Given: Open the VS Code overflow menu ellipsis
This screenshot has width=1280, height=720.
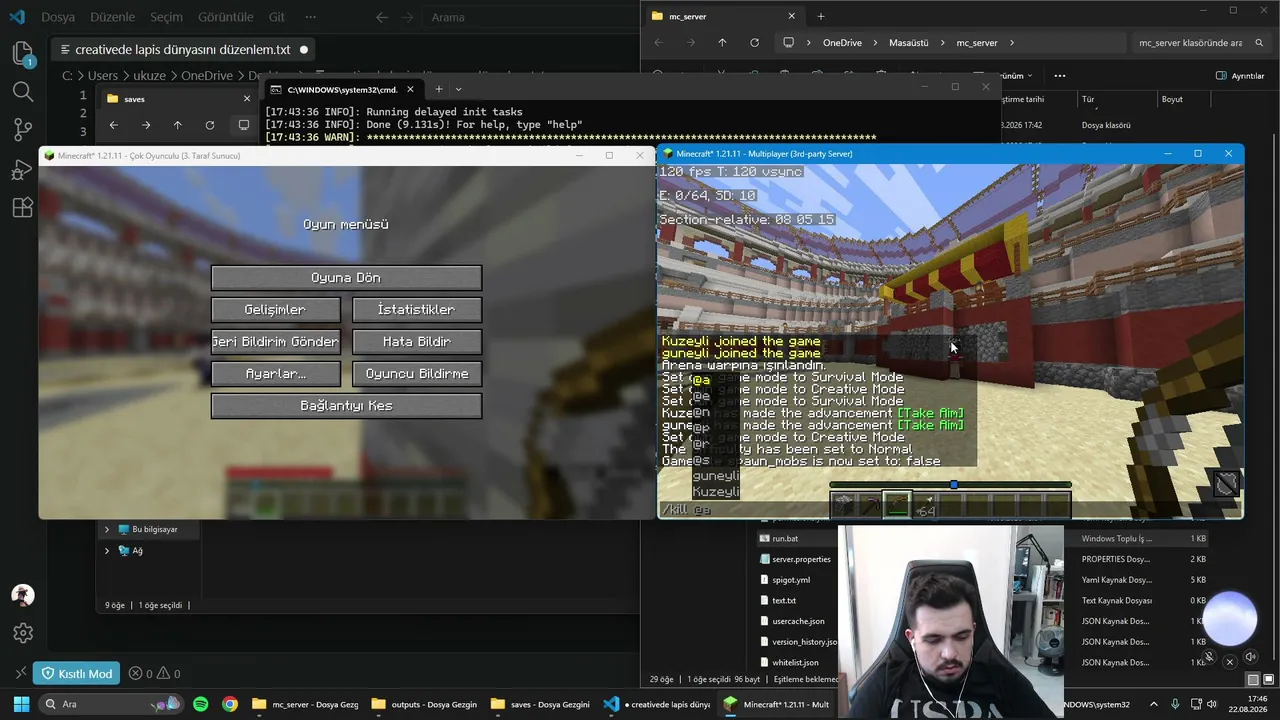Looking at the screenshot, I should 311,17.
